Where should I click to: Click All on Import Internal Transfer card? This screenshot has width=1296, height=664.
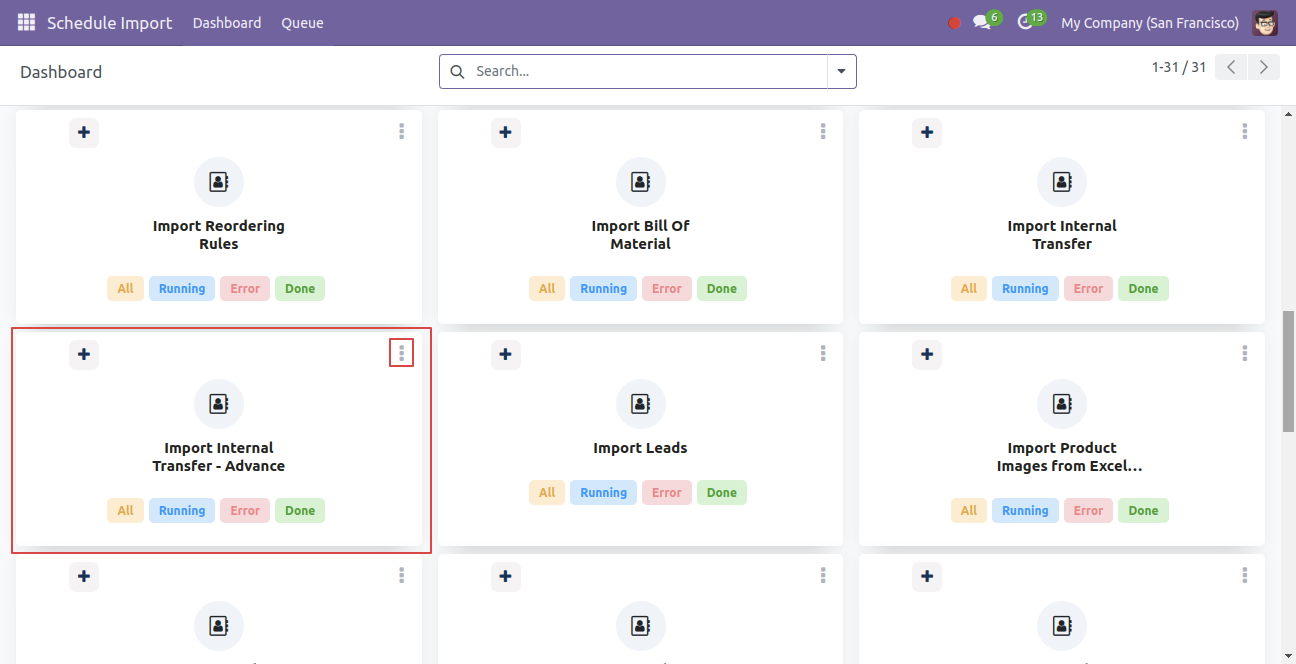click(x=969, y=289)
